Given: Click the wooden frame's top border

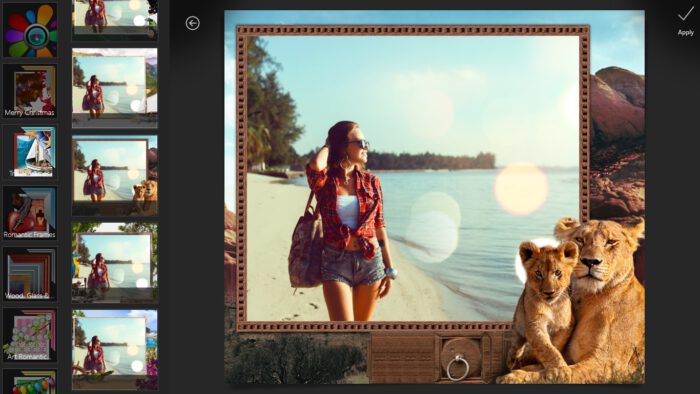Looking at the screenshot, I should pos(413,31).
